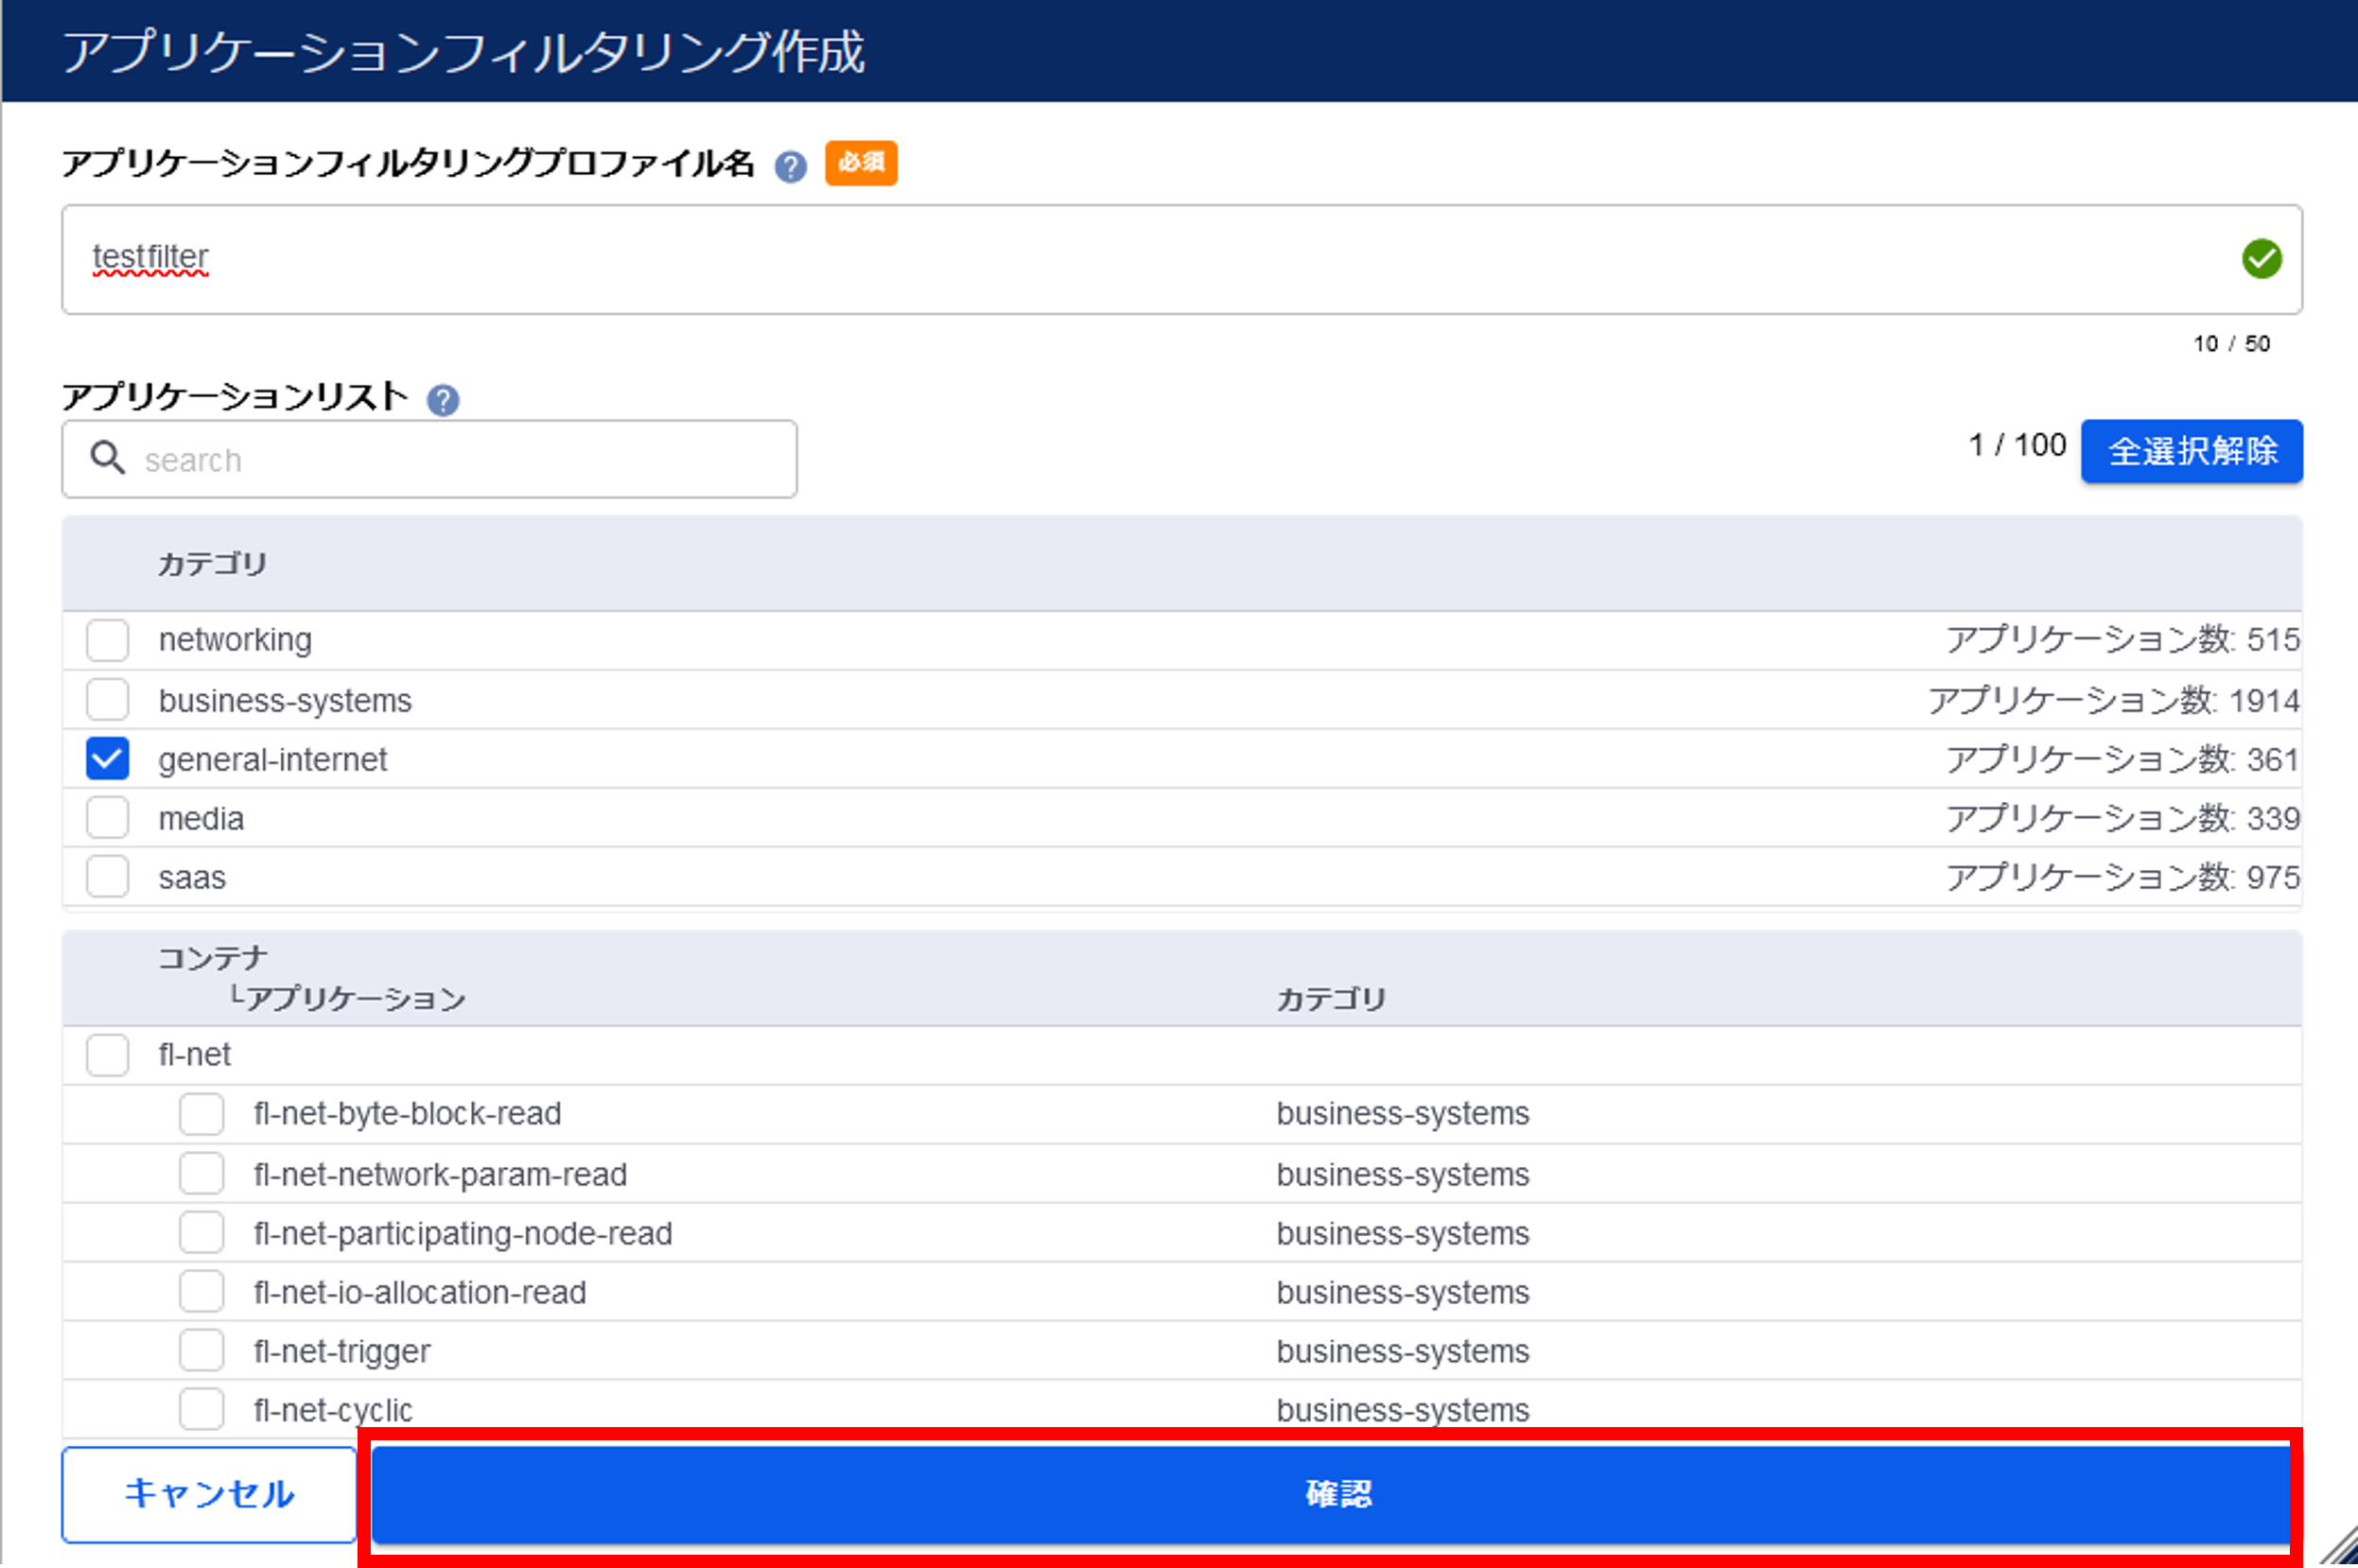The height and width of the screenshot is (1568, 2358).
Task: Click the 1 / 100 selection counter
Action: tap(2017, 445)
